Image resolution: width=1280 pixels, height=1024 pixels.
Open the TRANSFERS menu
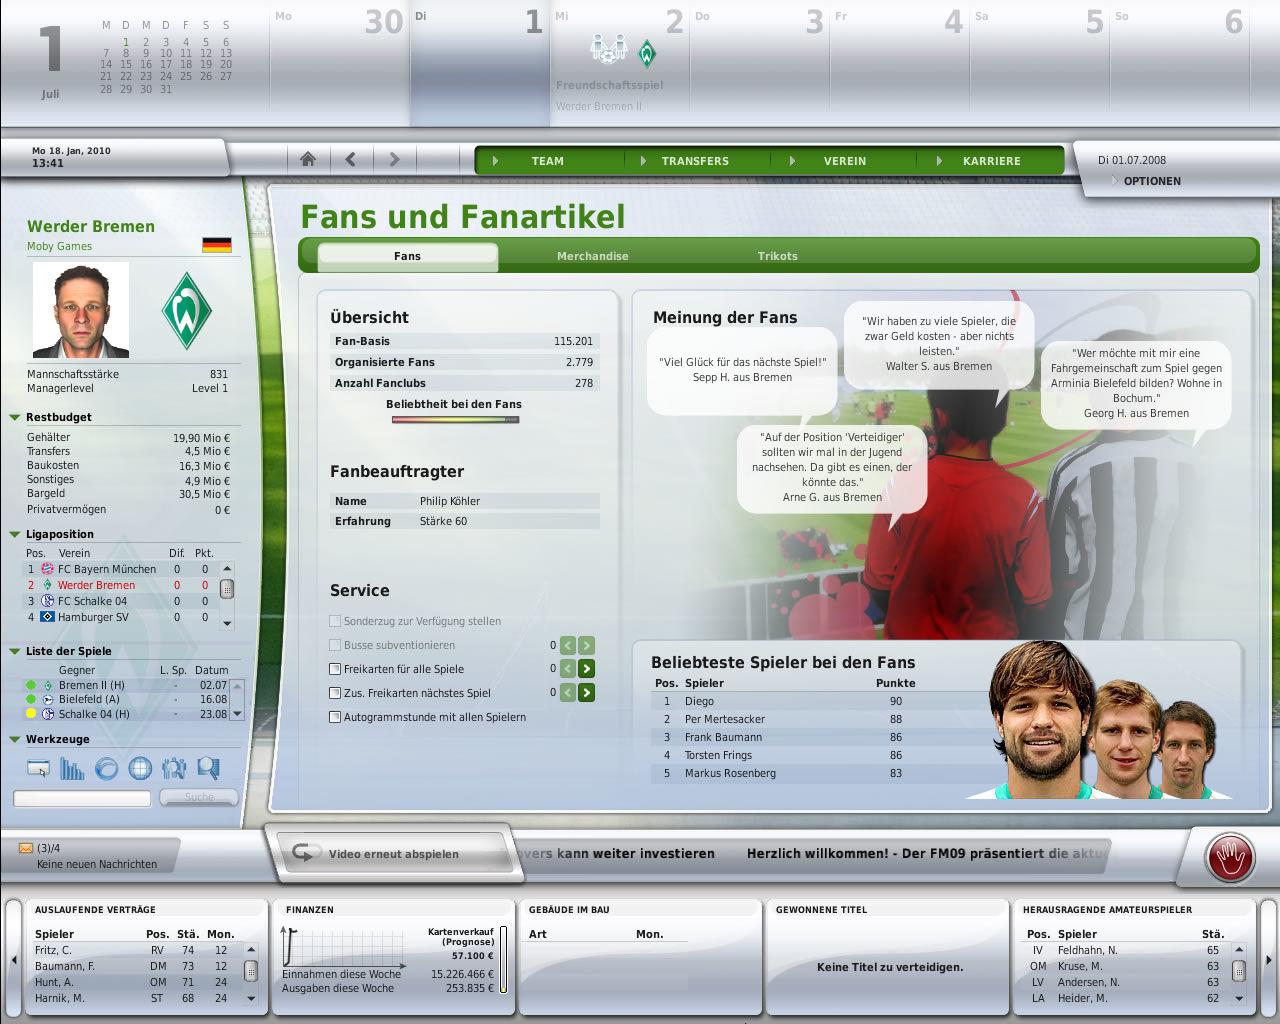click(695, 160)
